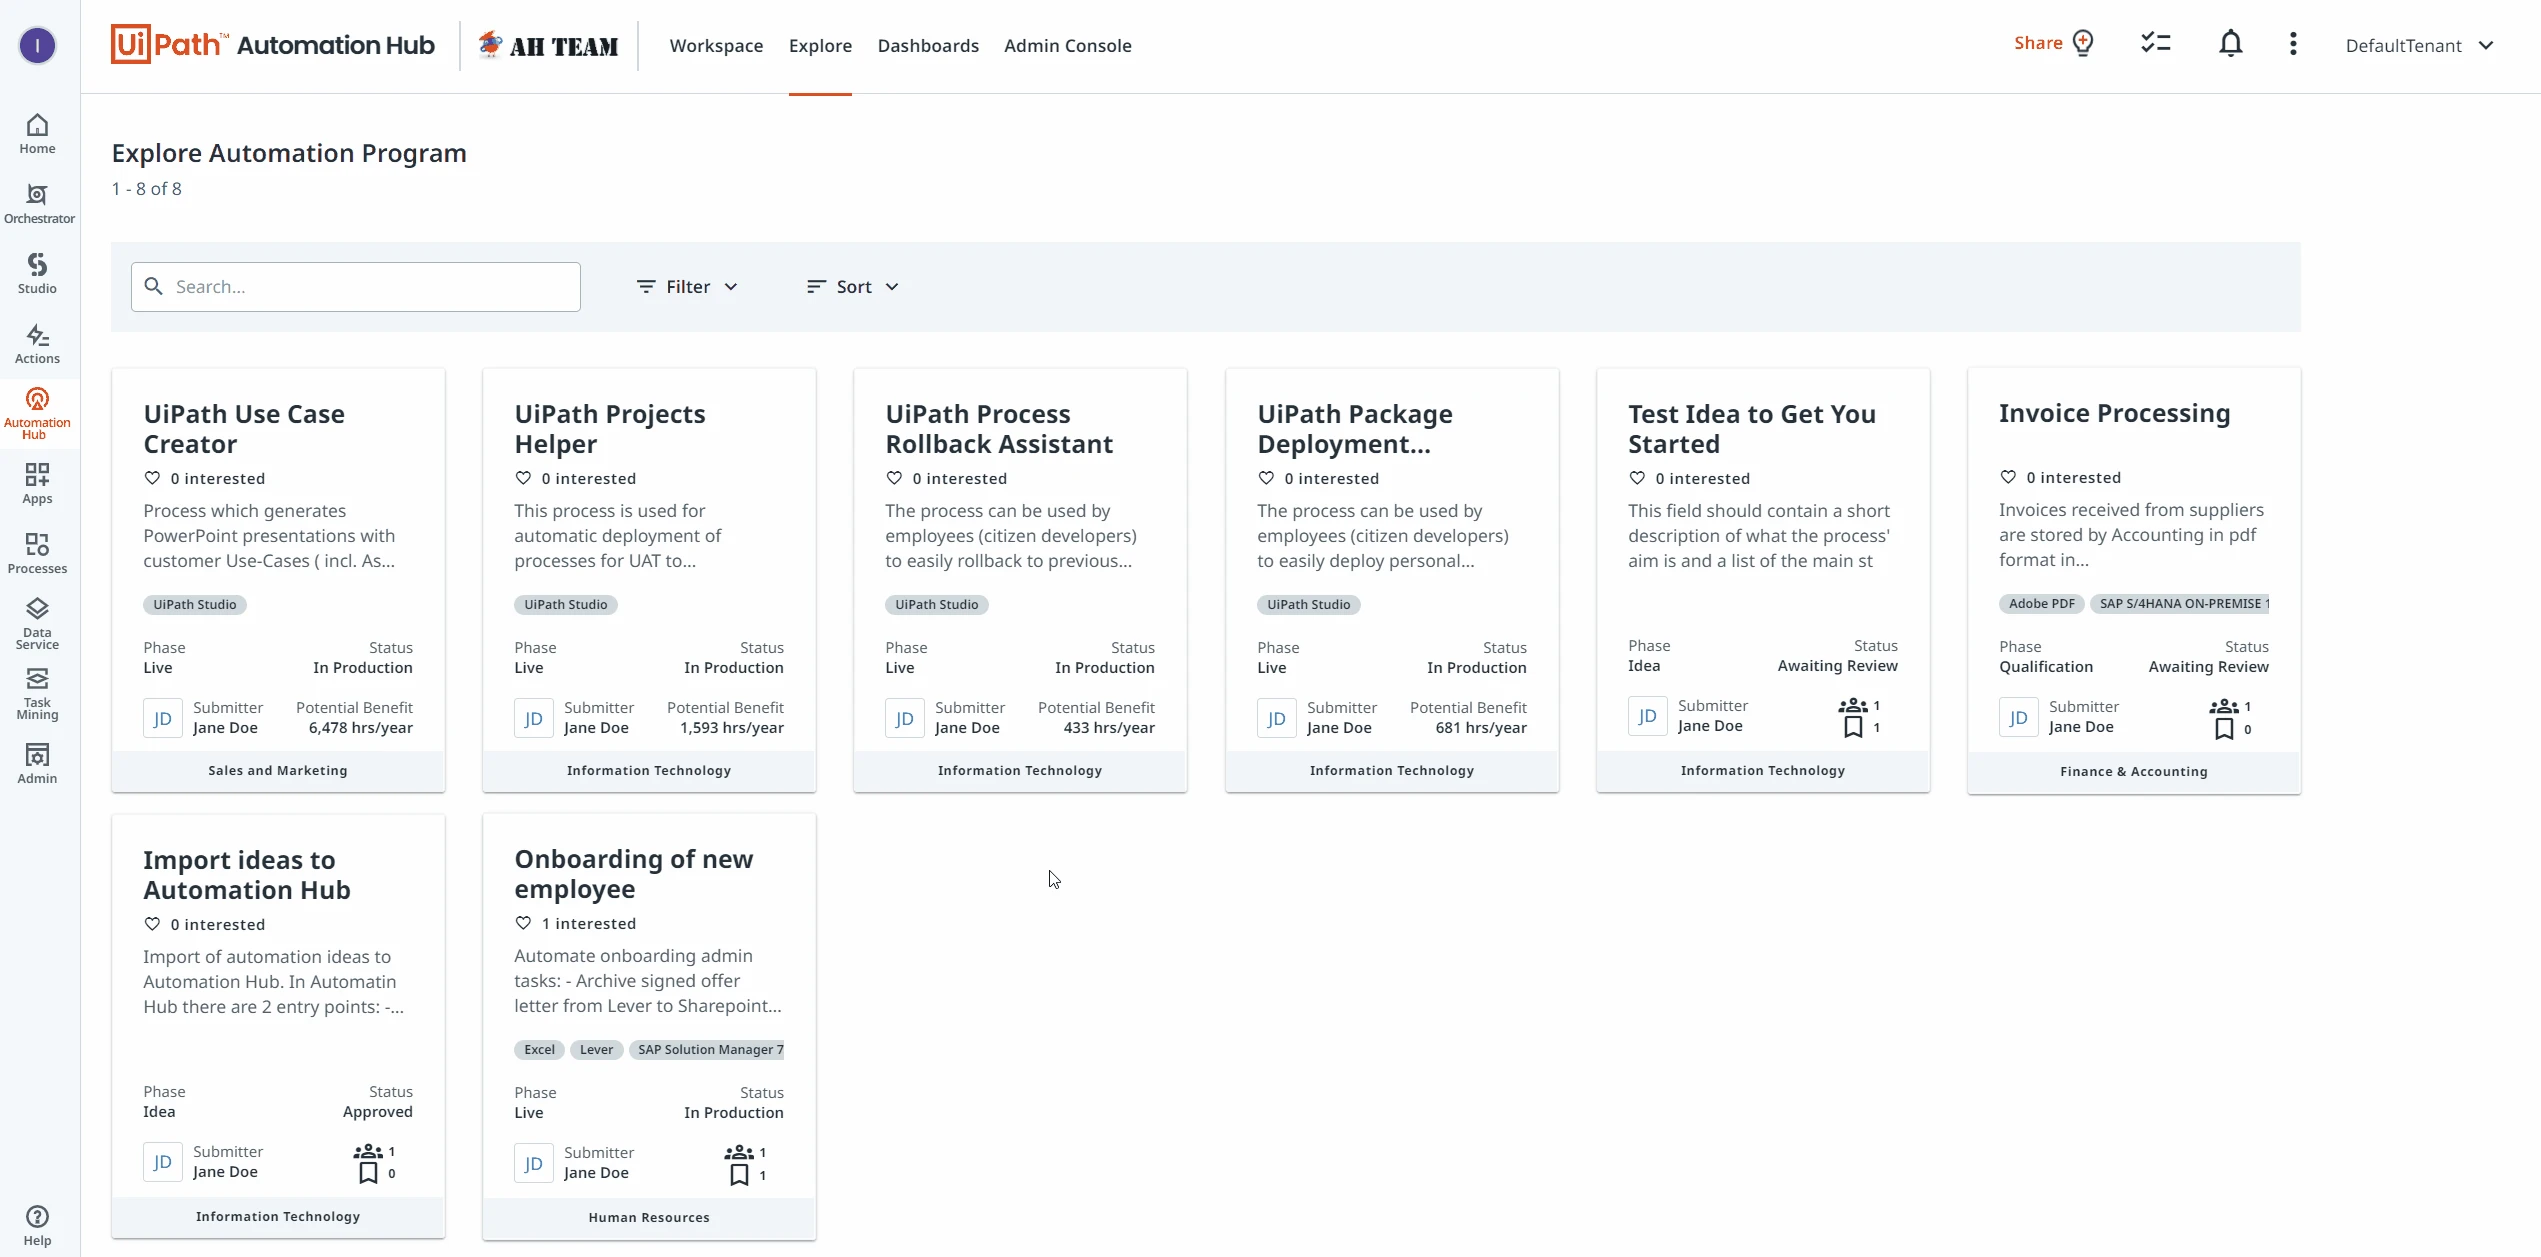Screen dimensions: 2541x1257
Task: Like the UiPath Package Deployment idea
Action: [1266, 478]
